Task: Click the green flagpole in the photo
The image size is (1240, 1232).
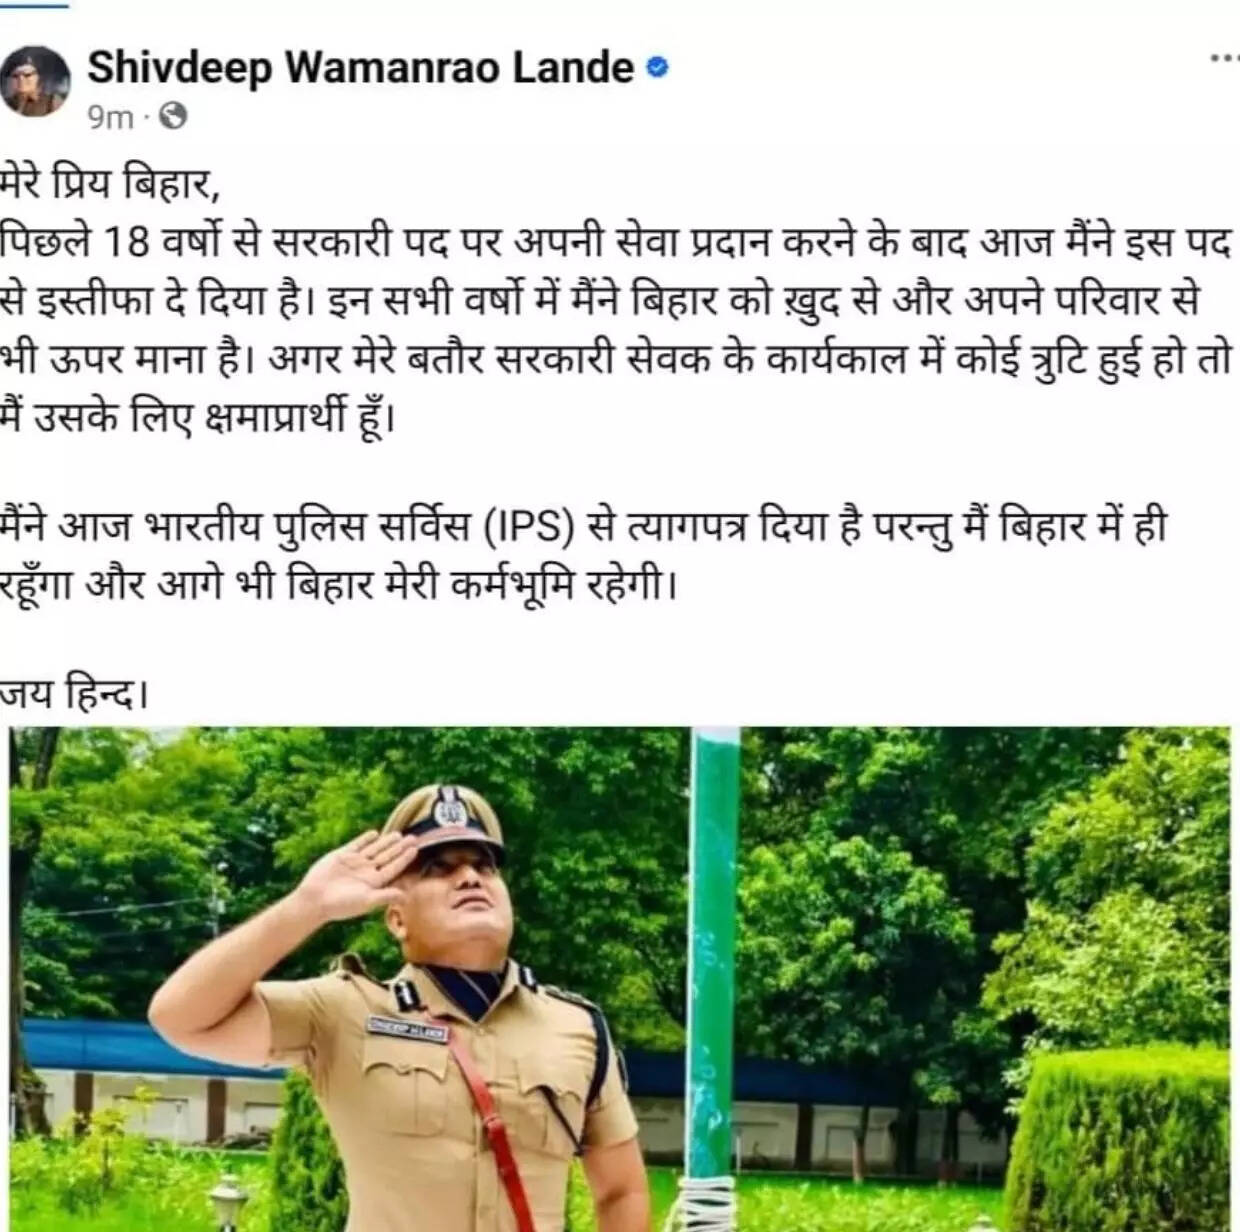Action: coord(713,952)
